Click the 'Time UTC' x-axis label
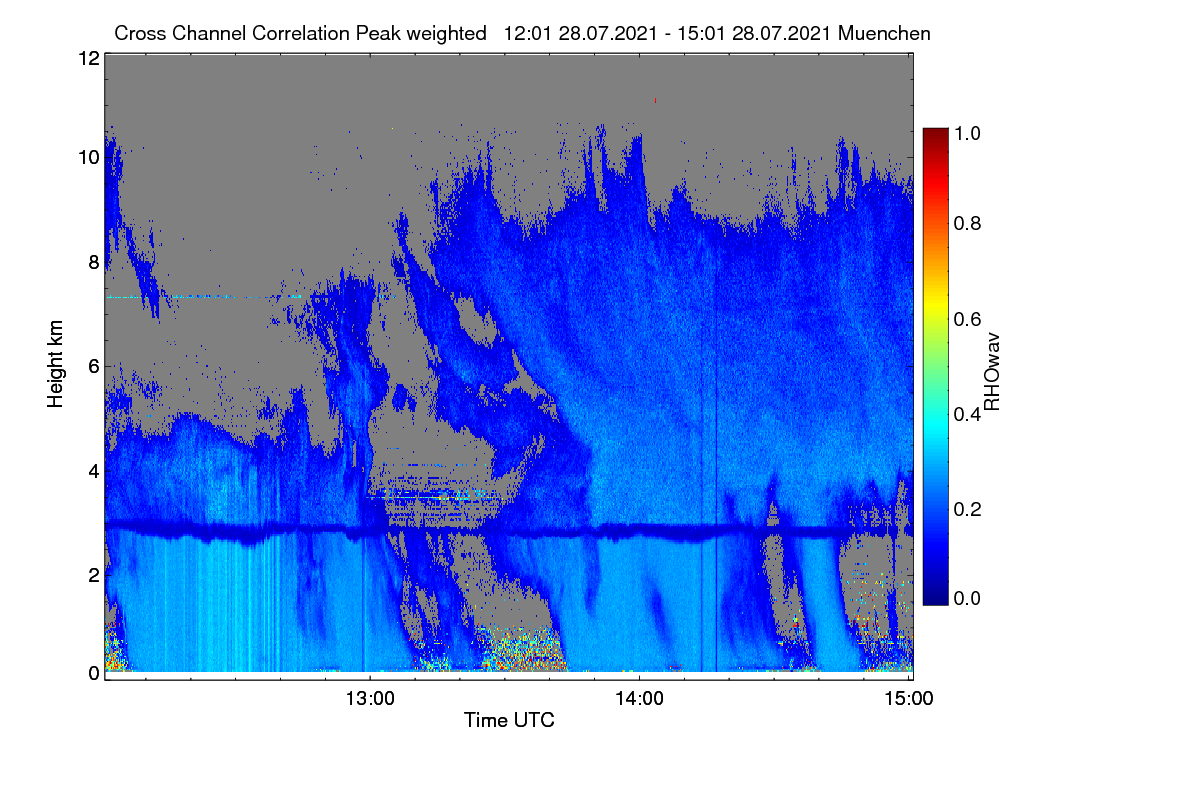The width and height of the screenshot is (1200, 800). [509, 720]
